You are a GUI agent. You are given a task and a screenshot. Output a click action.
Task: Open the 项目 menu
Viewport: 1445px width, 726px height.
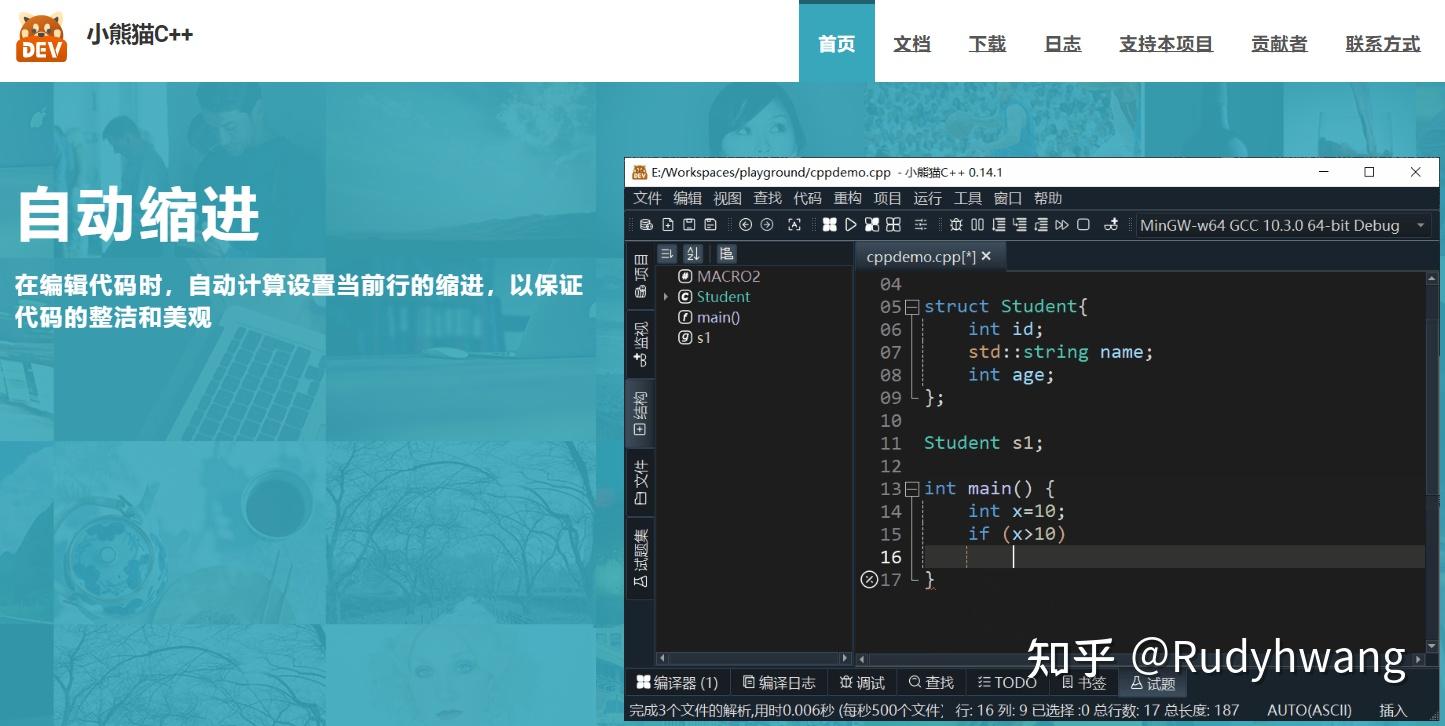[x=887, y=198]
